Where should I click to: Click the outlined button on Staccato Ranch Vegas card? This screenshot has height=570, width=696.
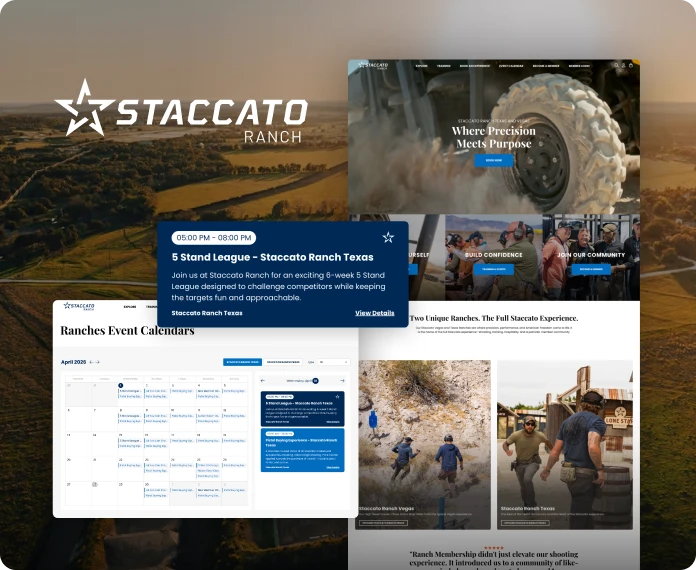coord(384,523)
